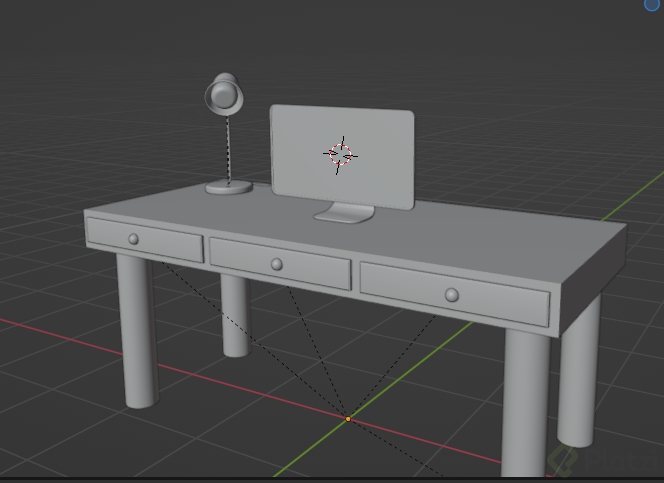
Task: Select the round lamp base on the desk
Action: point(229,187)
